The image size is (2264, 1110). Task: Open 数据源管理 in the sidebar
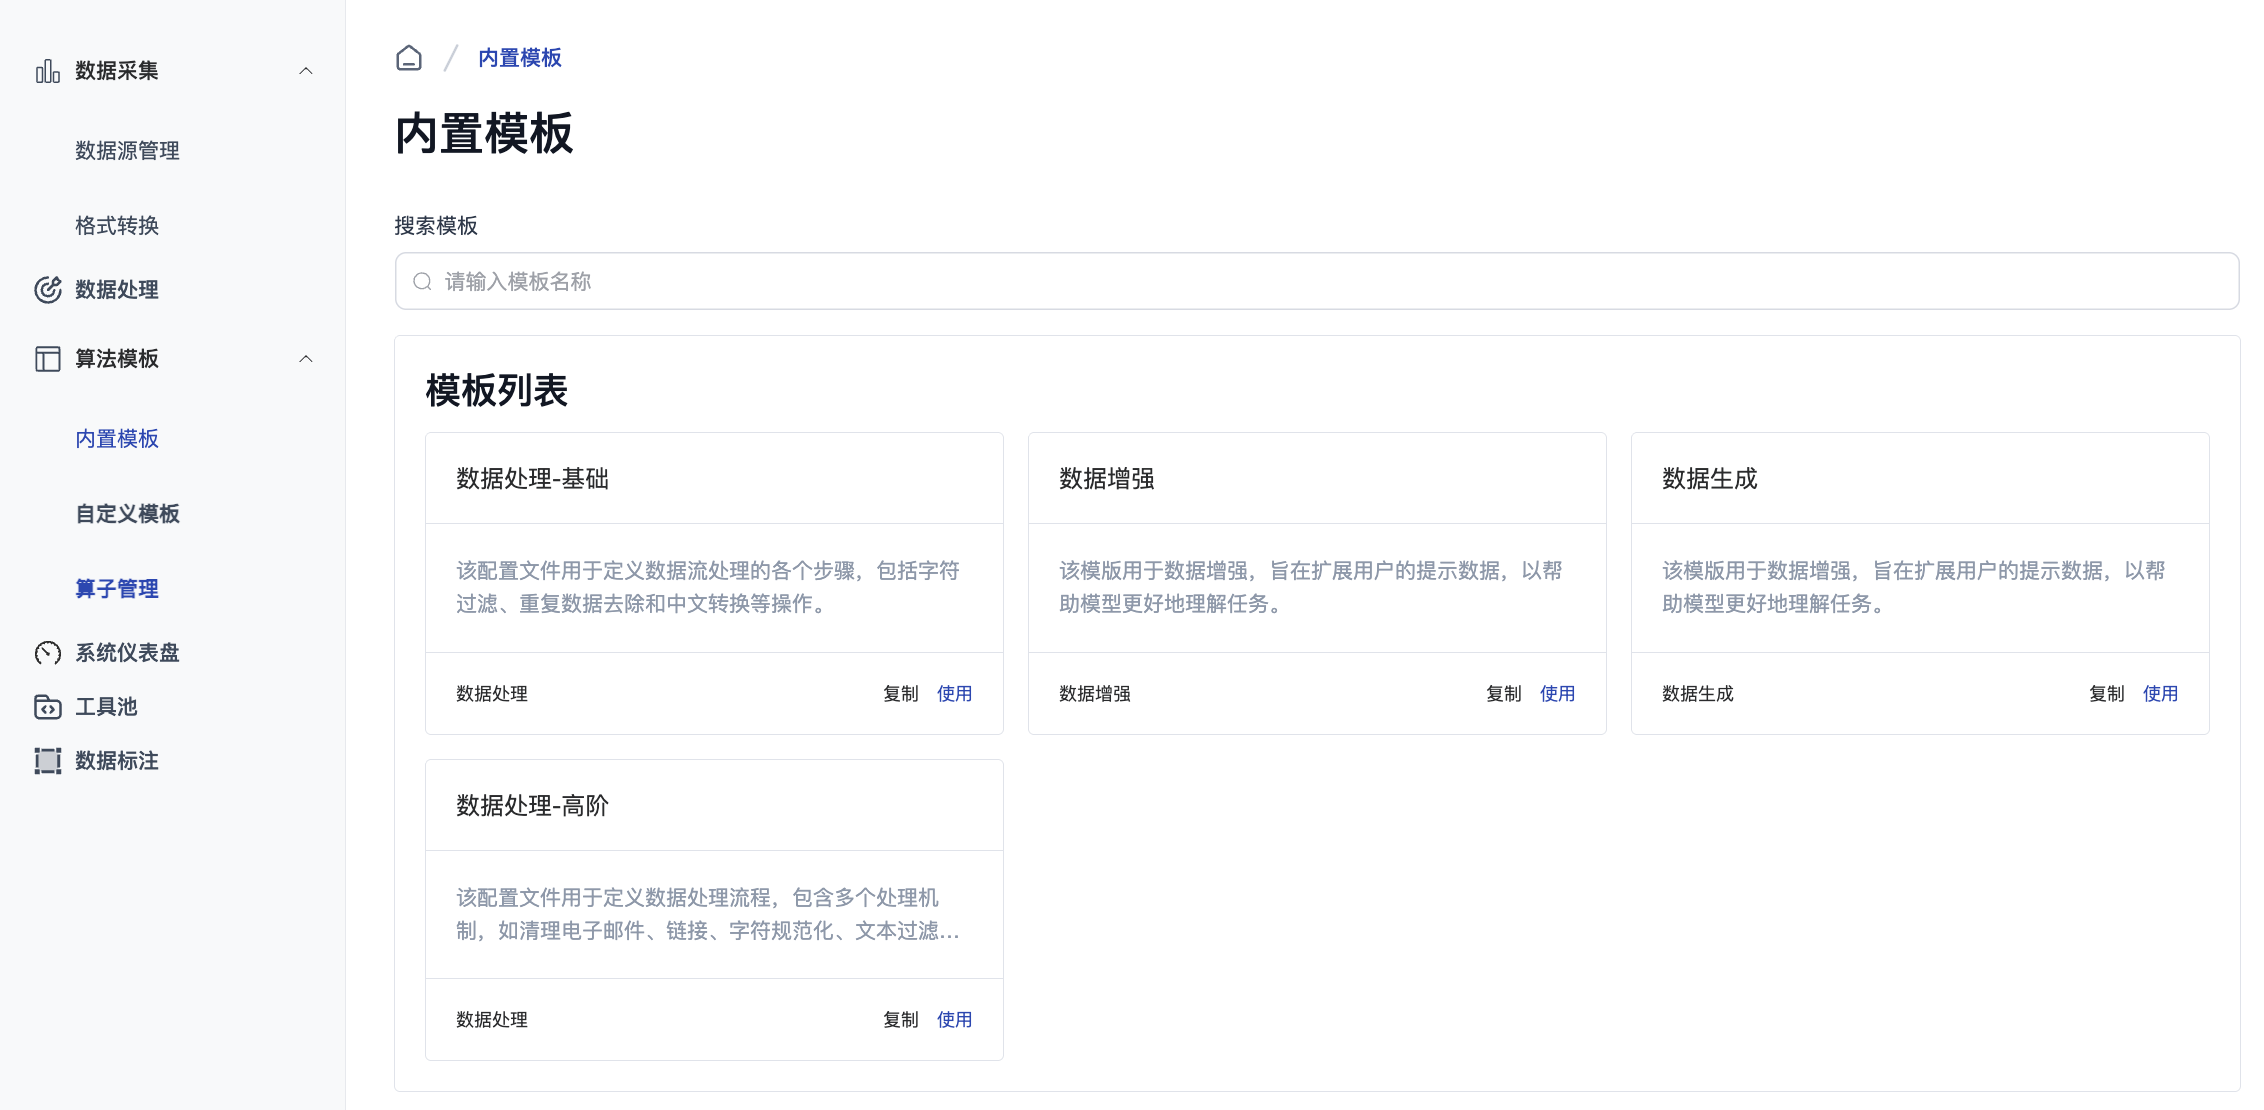[127, 151]
